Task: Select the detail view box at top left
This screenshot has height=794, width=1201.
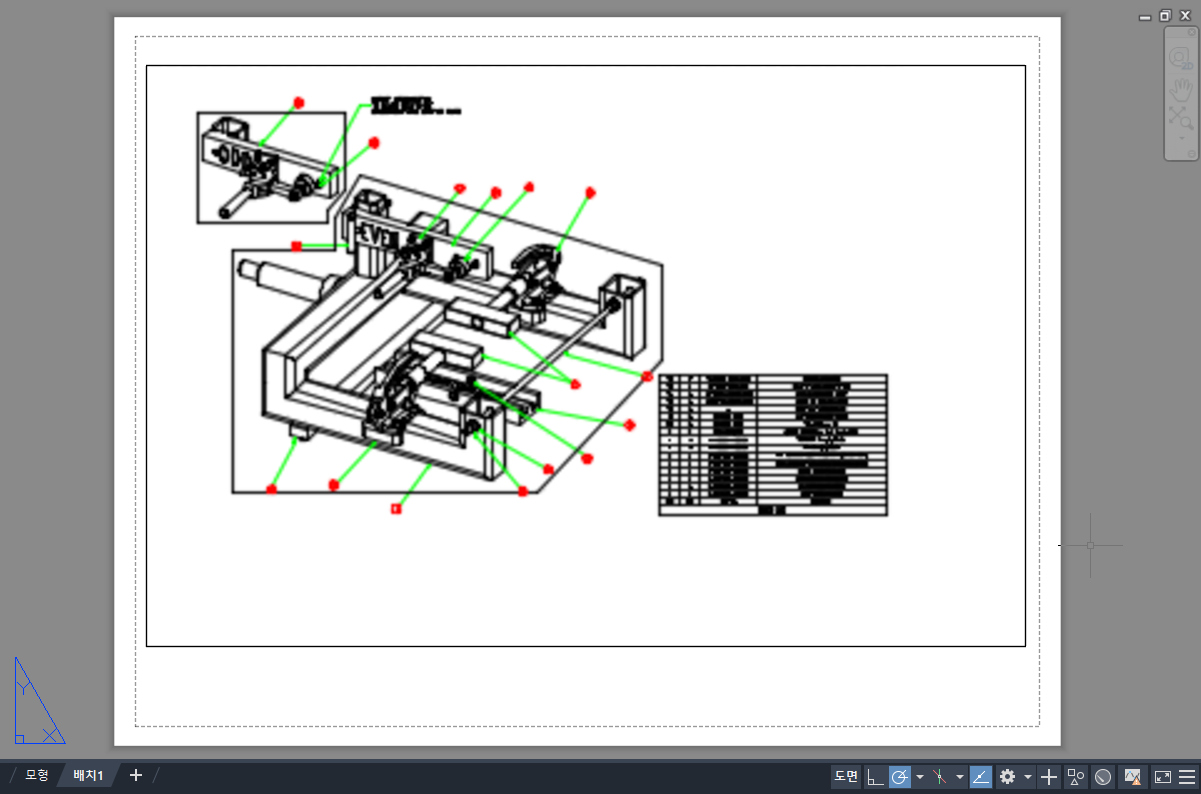Action: [x=270, y=167]
